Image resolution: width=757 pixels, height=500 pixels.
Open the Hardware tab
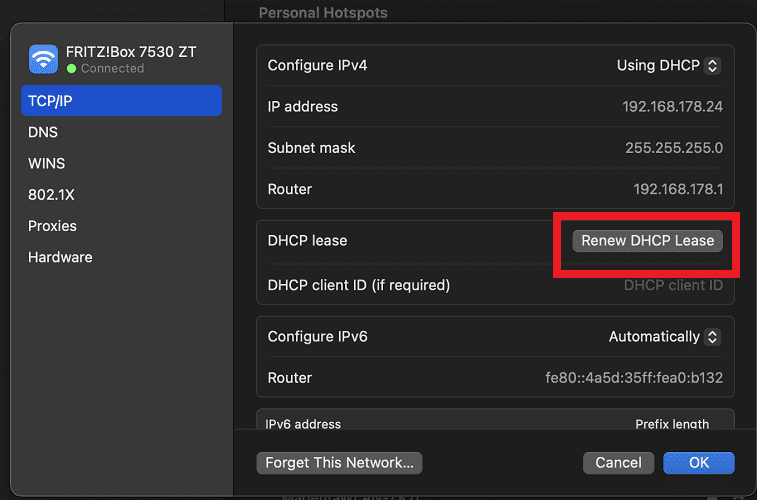[x=60, y=257]
